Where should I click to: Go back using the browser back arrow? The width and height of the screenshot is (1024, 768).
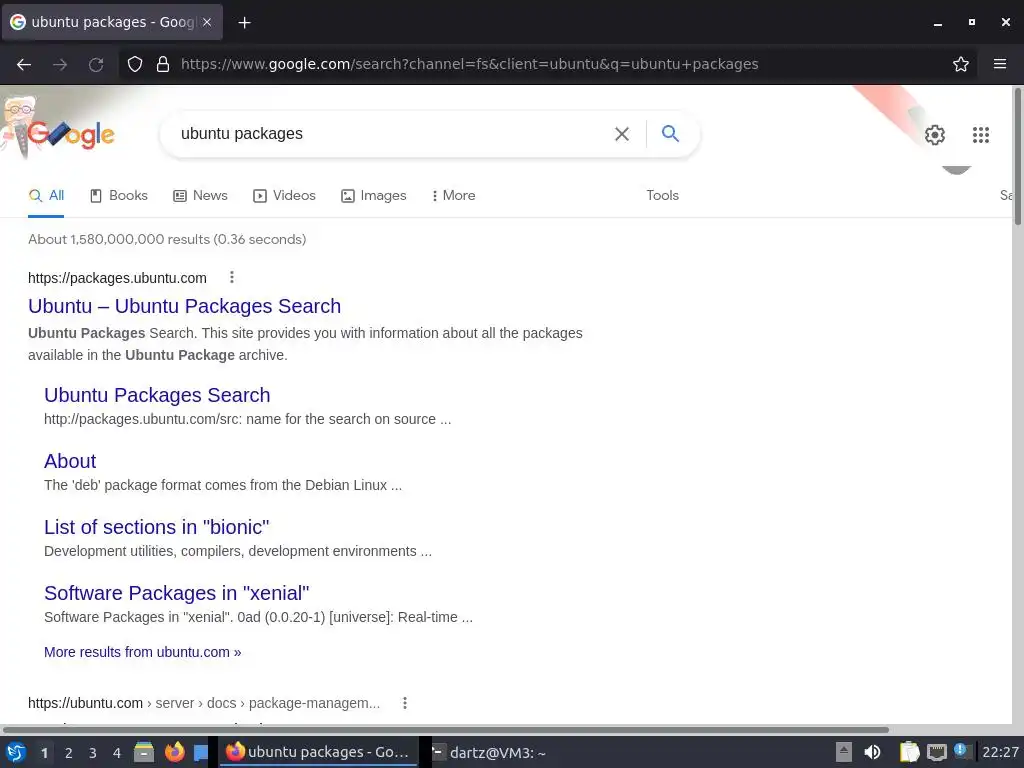pos(24,64)
